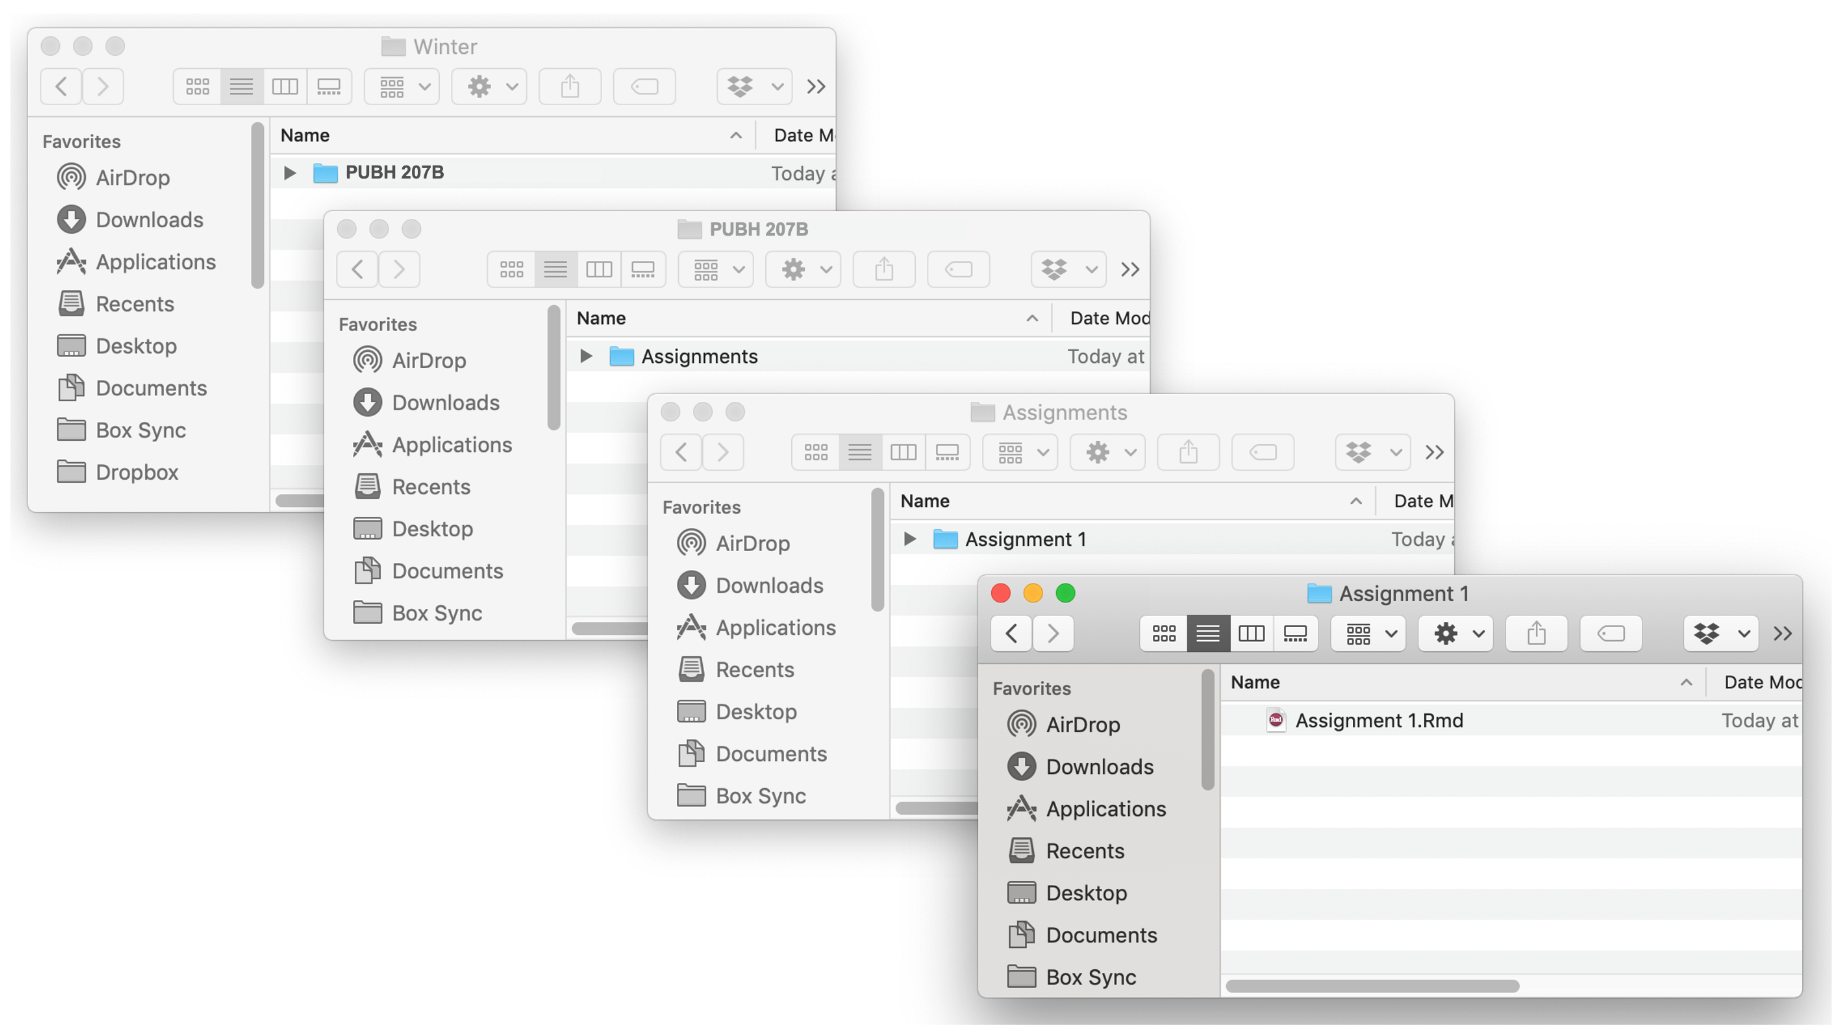
Task: Go back in Assignments window
Action: (682, 453)
